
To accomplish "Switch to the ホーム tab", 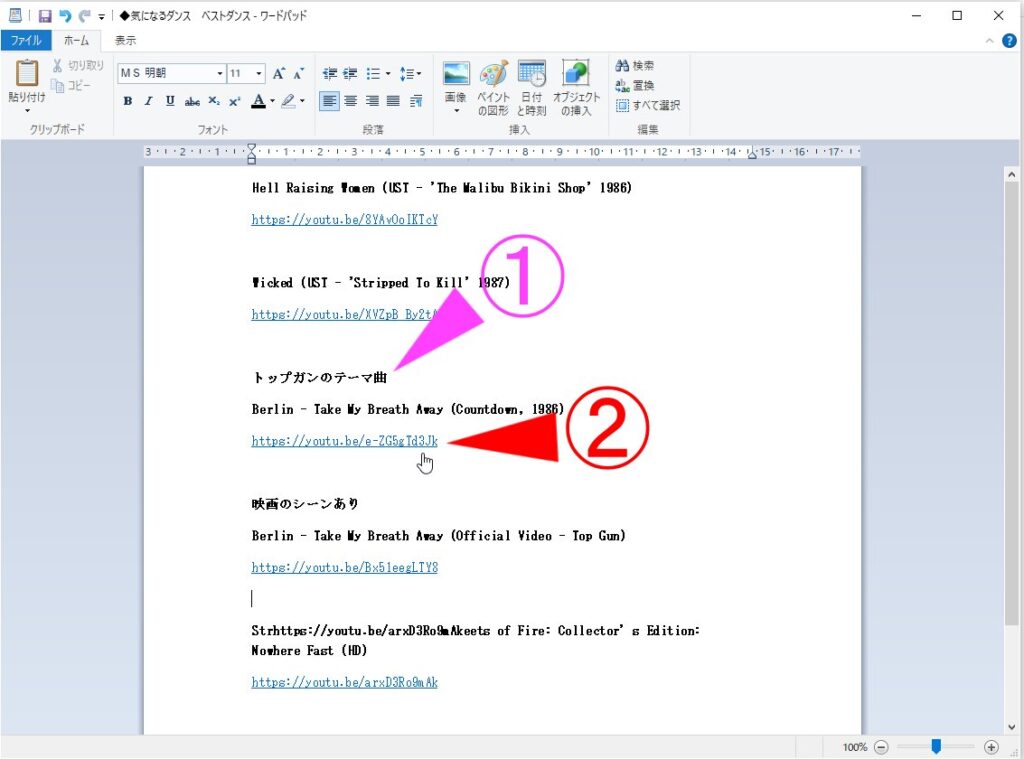I will coord(76,40).
